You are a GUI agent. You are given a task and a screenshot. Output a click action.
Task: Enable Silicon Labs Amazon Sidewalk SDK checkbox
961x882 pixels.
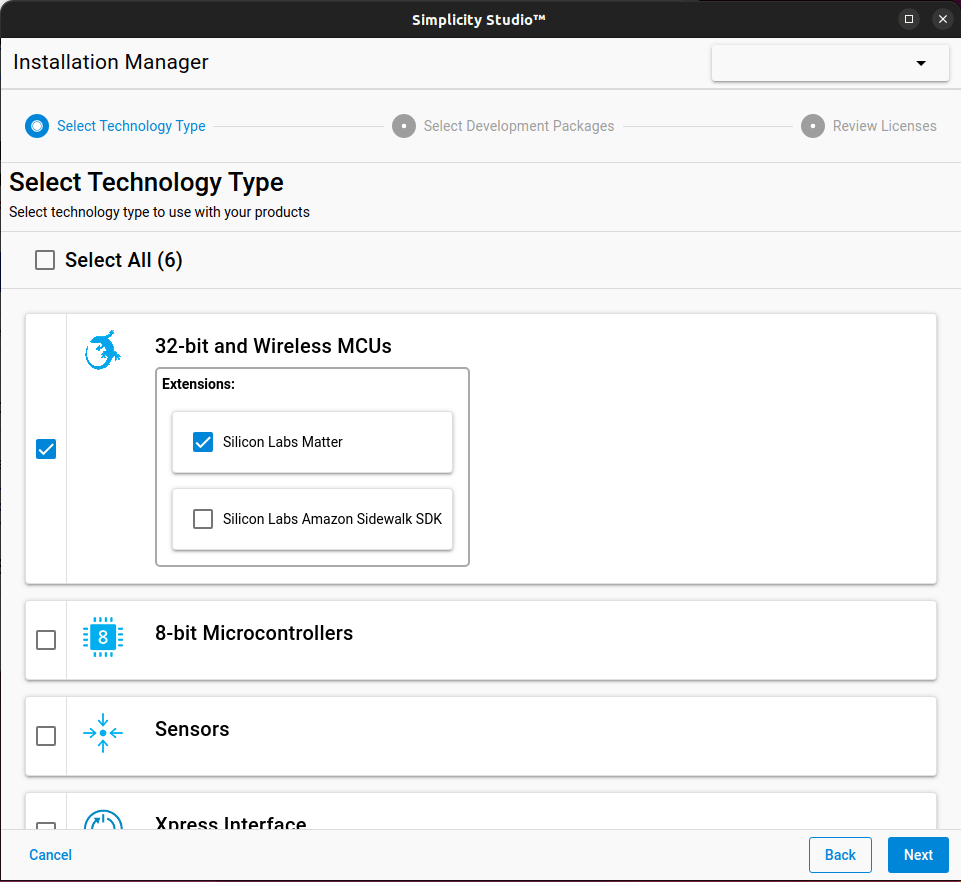(203, 519)
